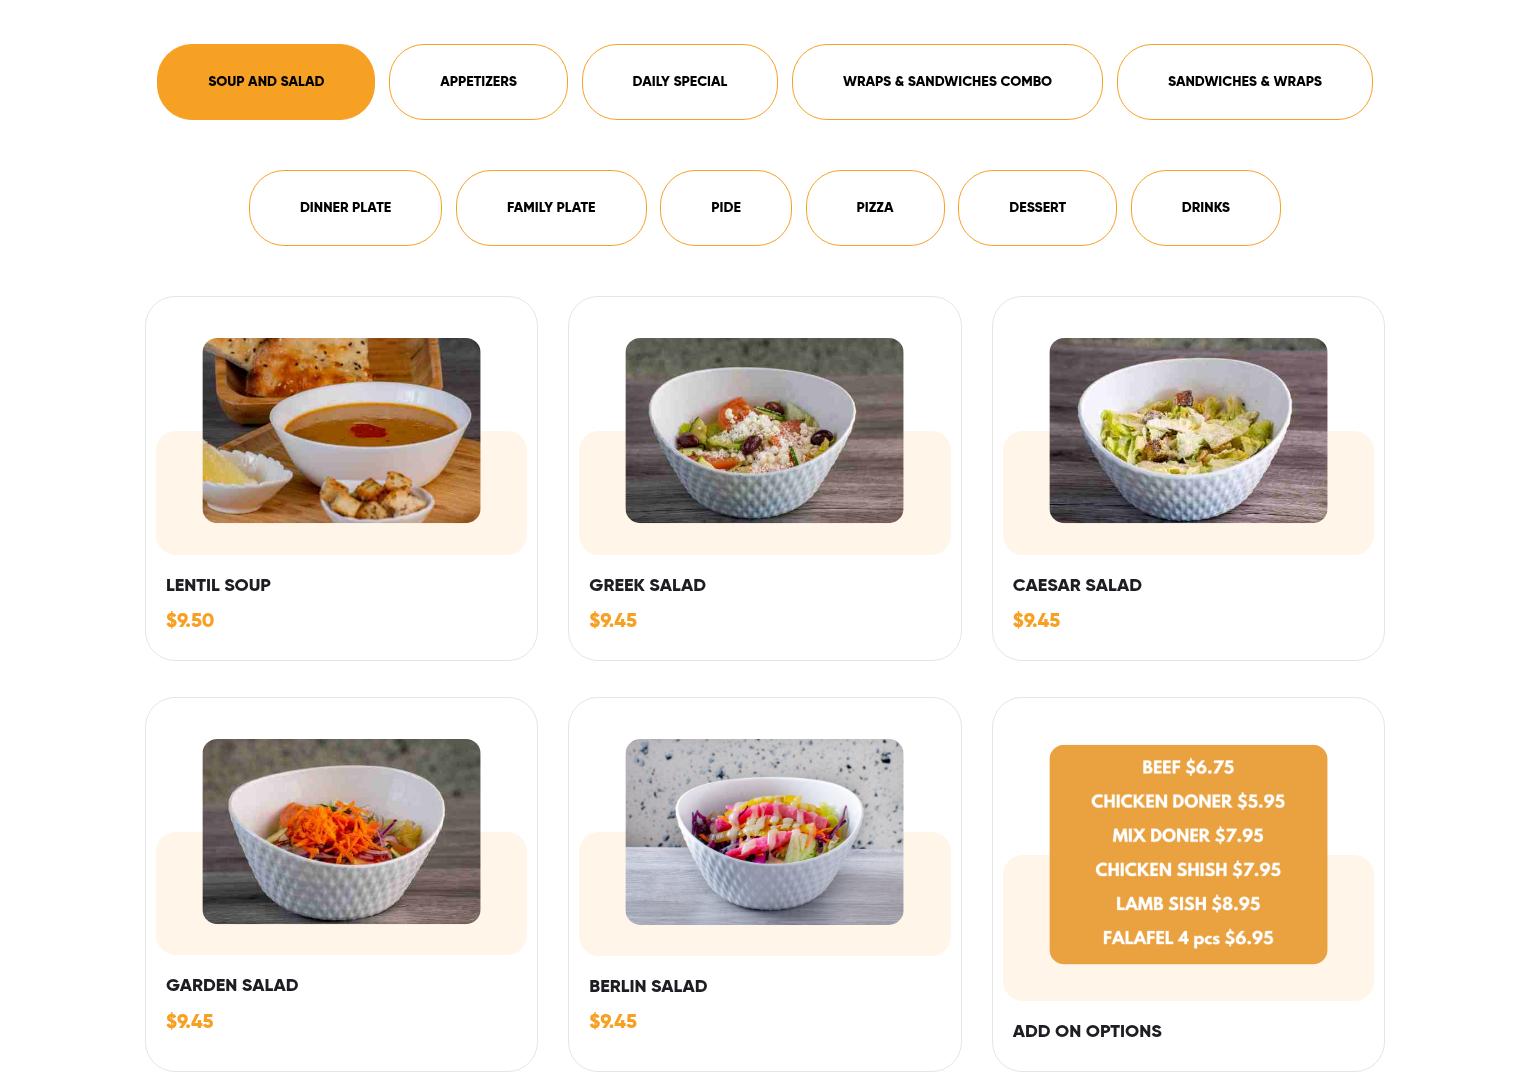Click the Lentil Soup photo
1530x1090 pixels.
tap(341, 430)
